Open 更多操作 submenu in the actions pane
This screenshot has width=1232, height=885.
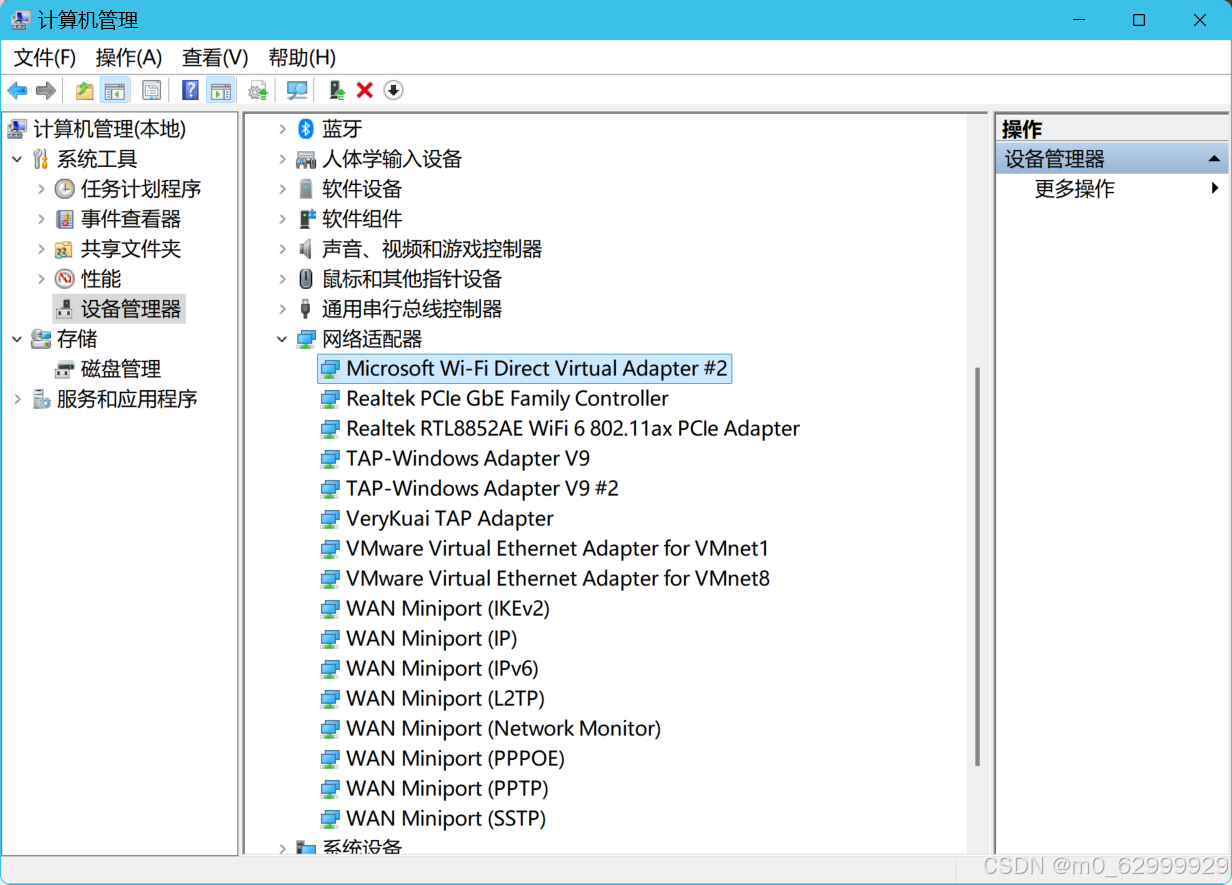[x=1113, y=189]
